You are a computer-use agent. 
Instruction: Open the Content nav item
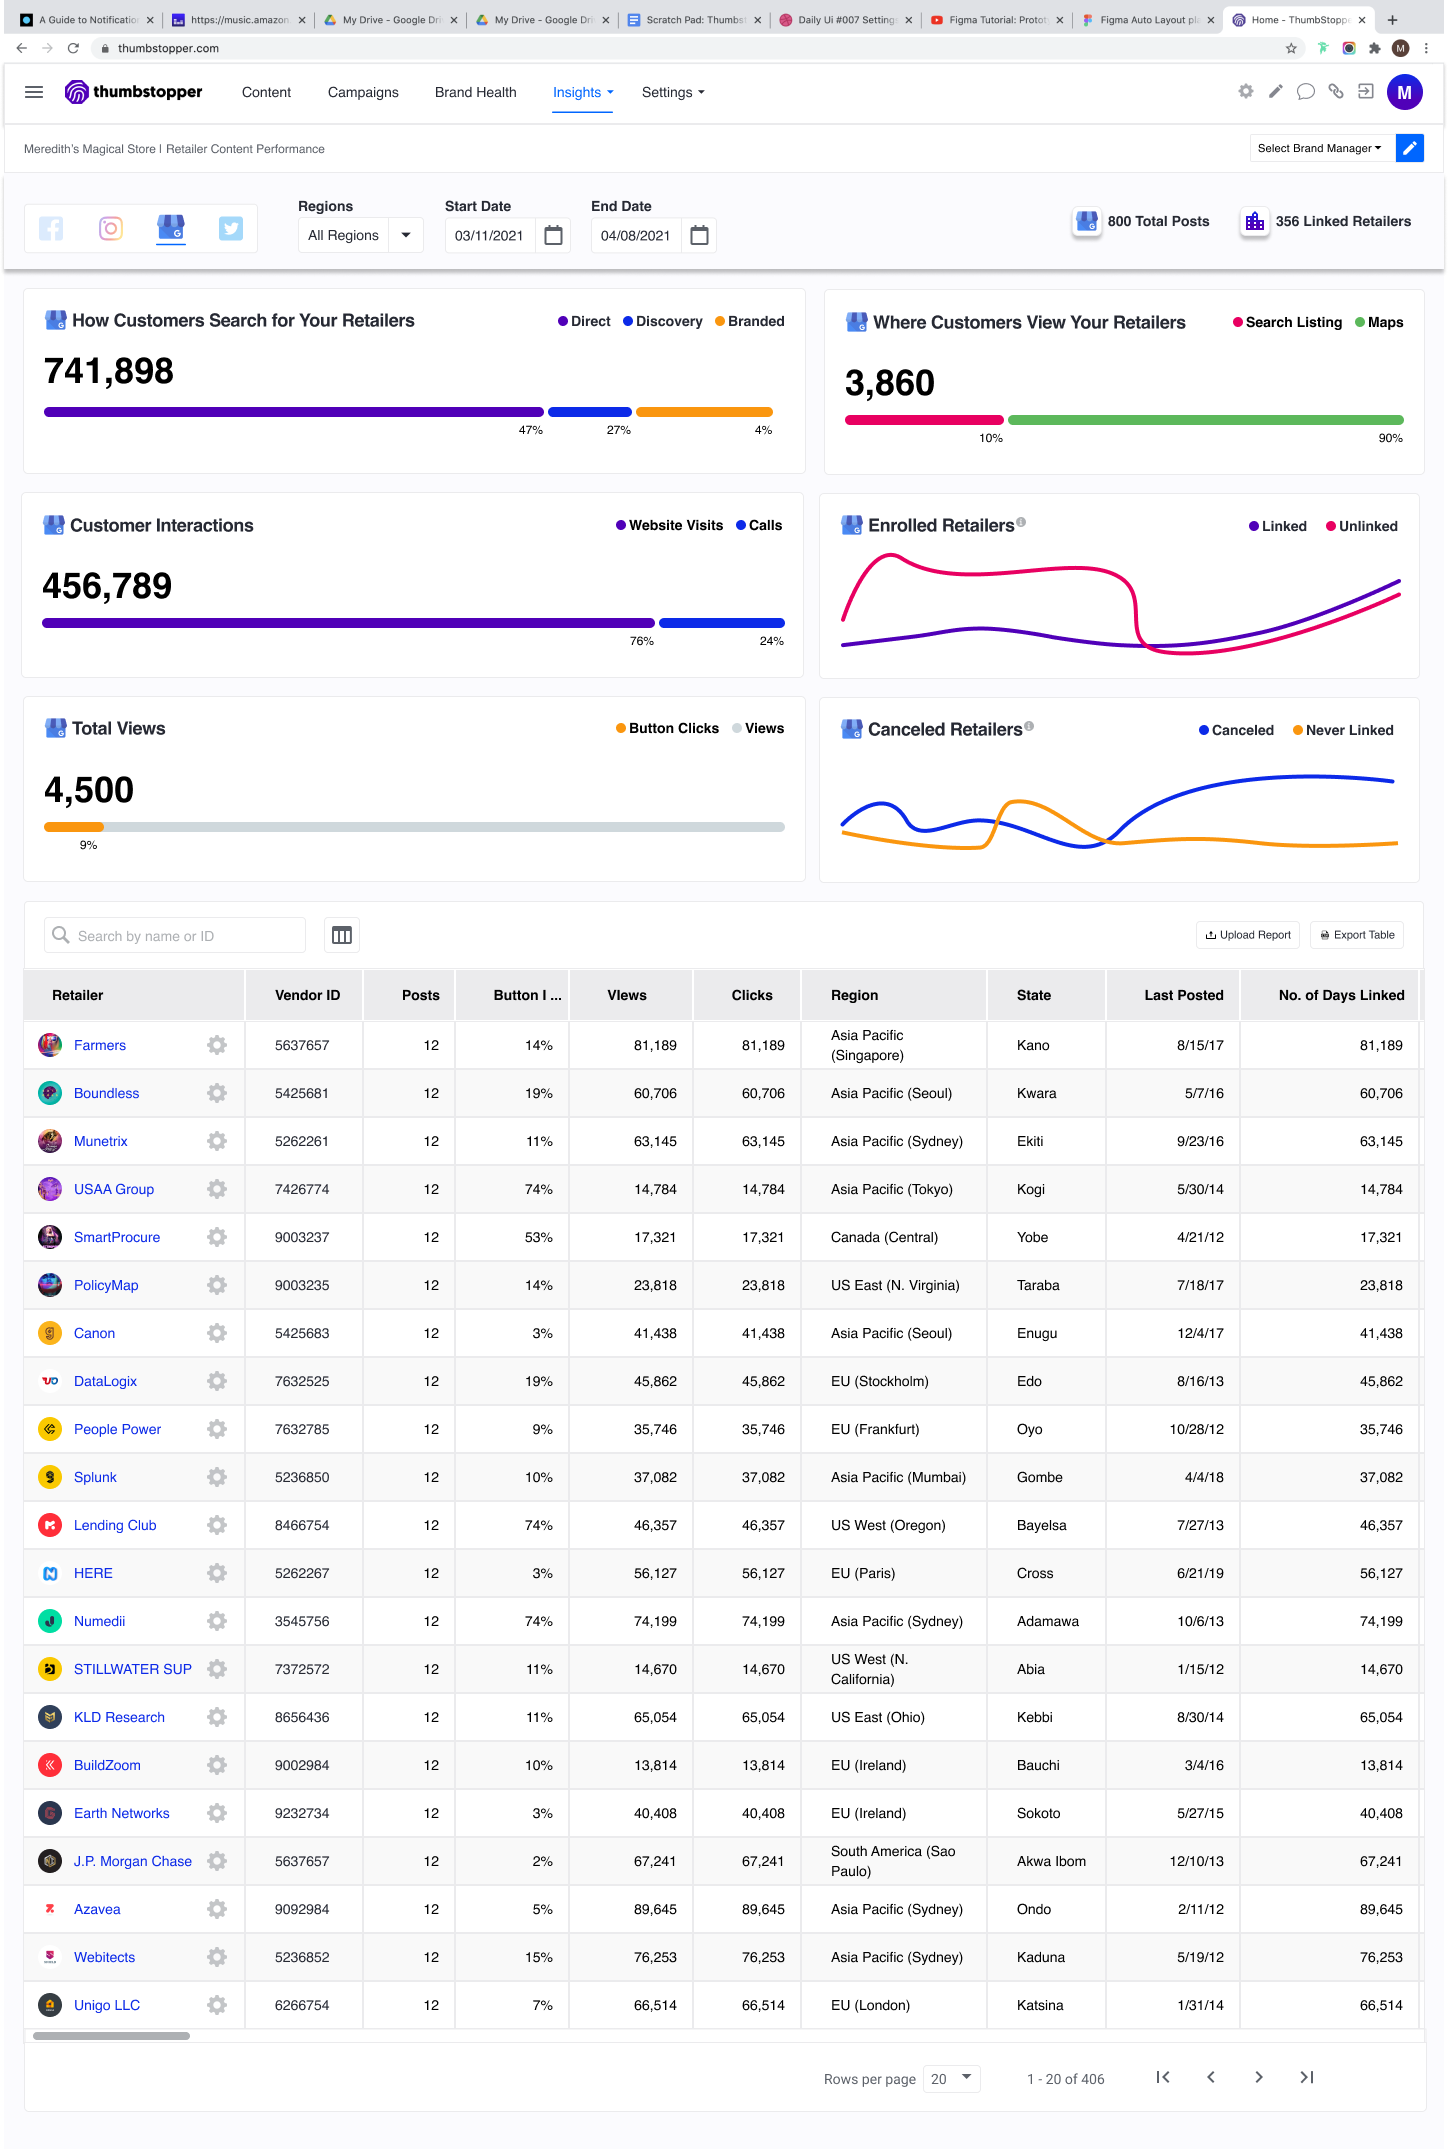266,92
